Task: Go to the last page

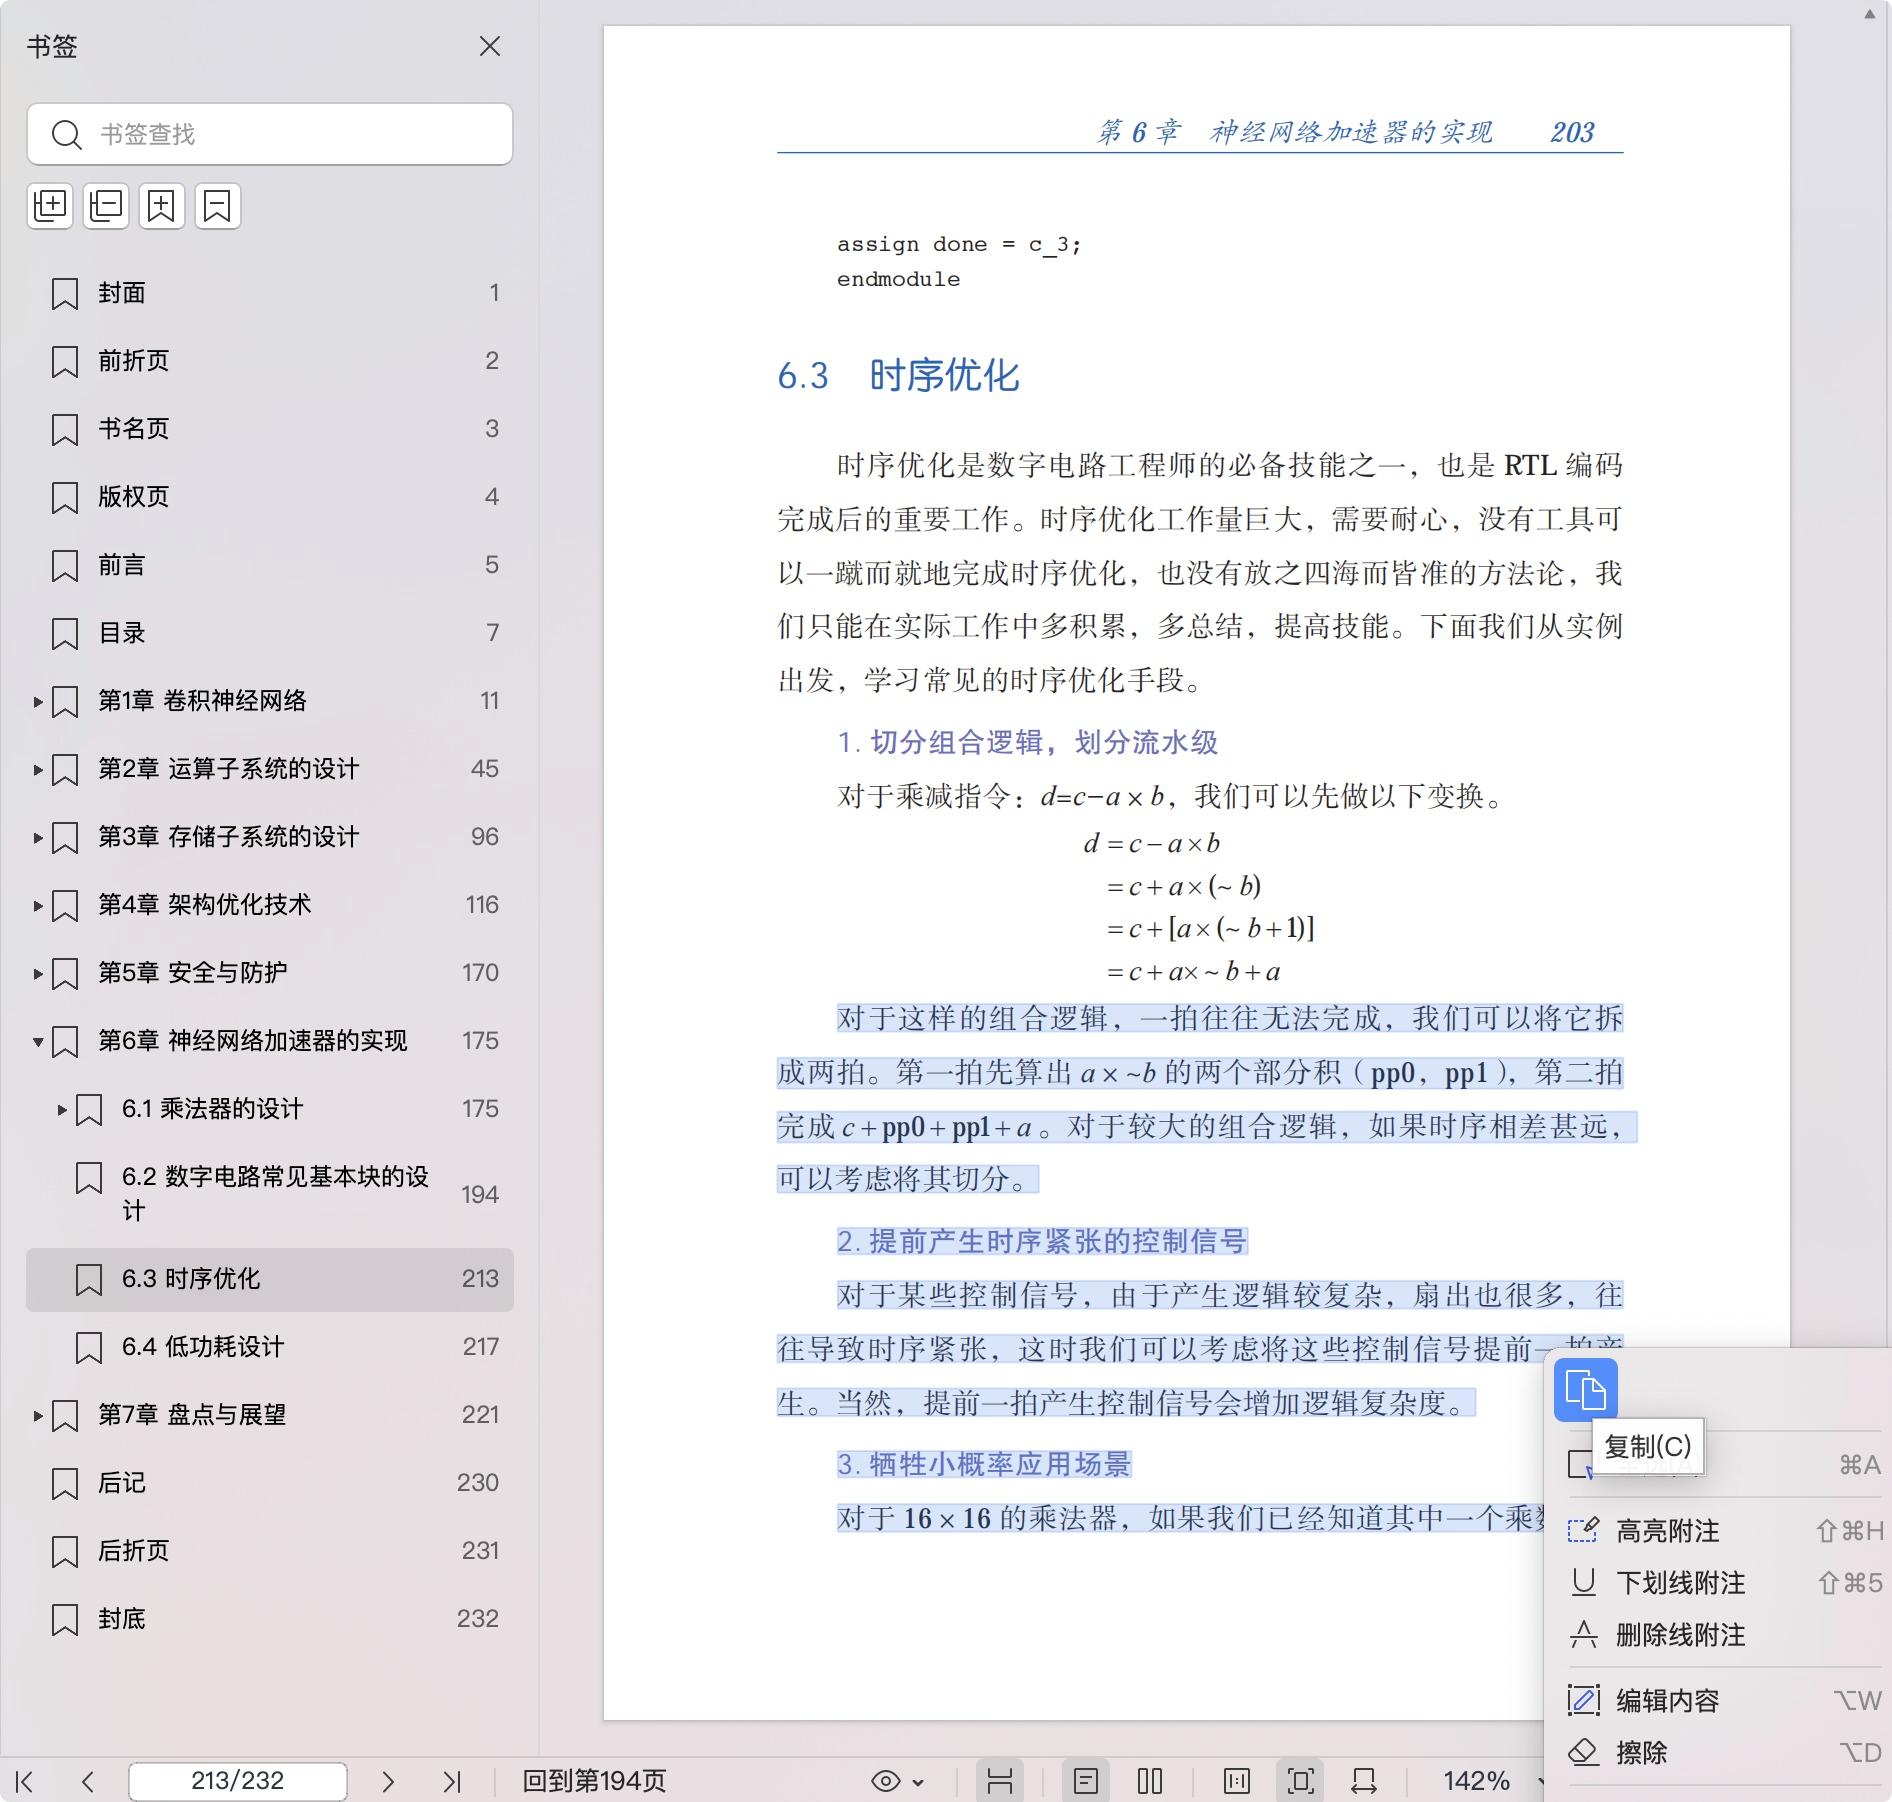Action: (x=452, y=1781)
